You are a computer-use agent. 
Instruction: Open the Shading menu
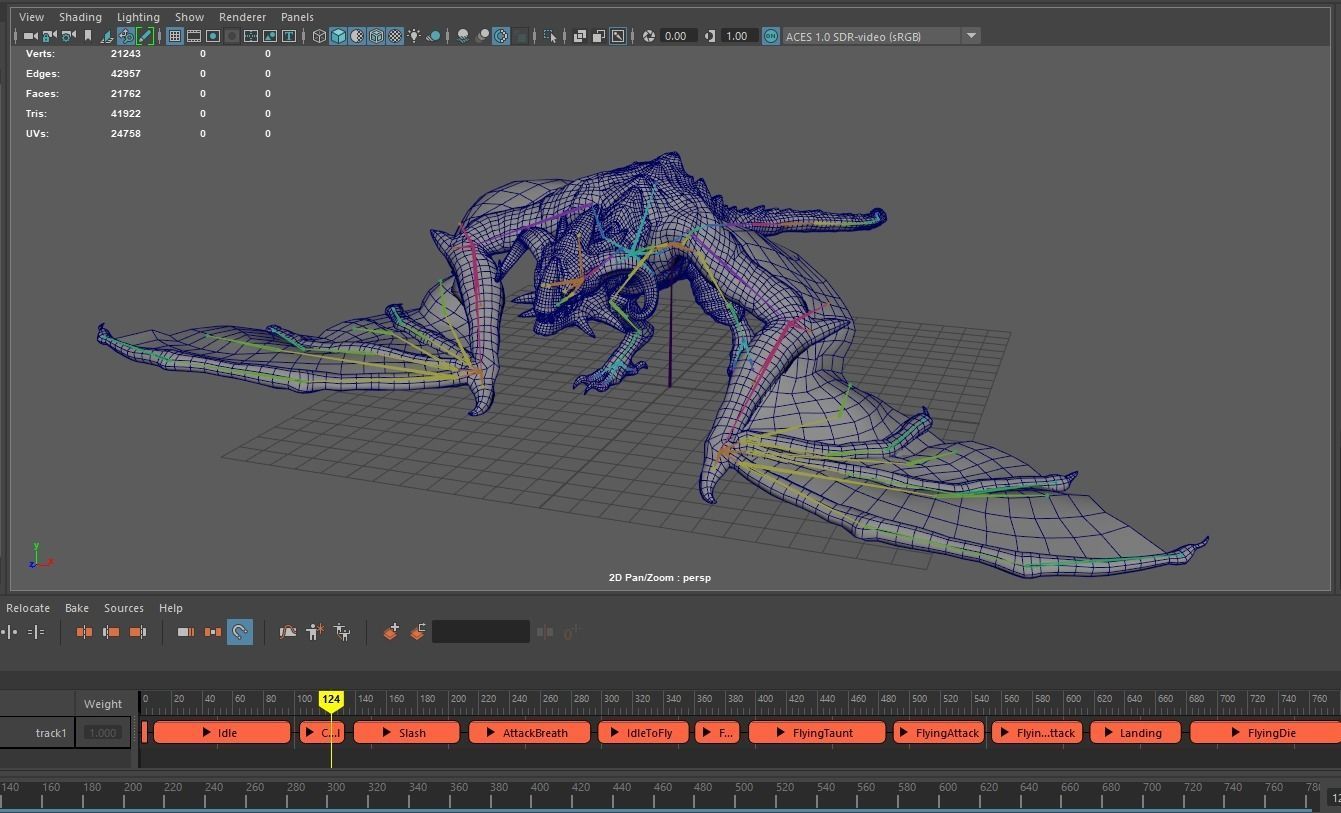80,17
